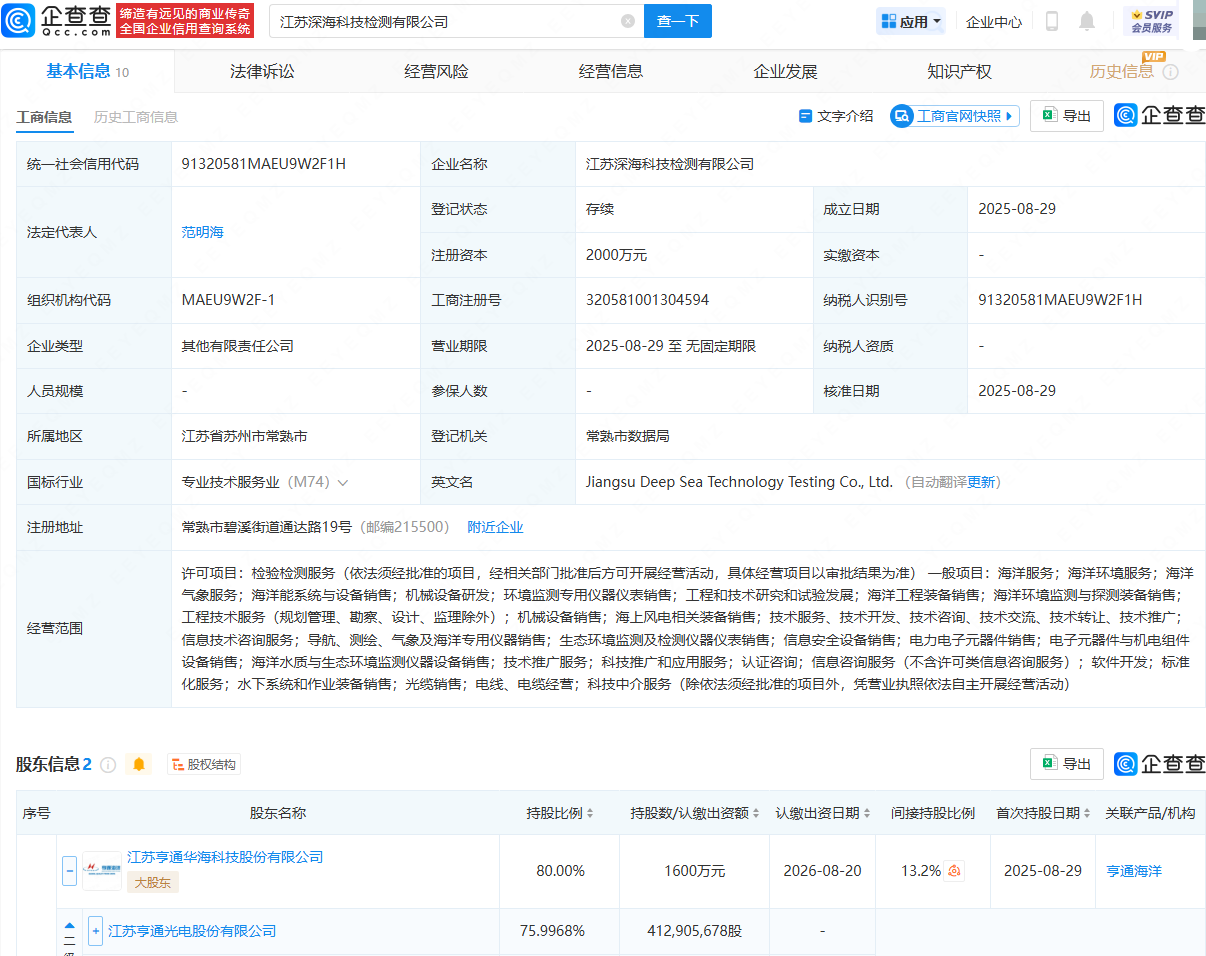Open the 经营信息 tab

coord(611,71)
